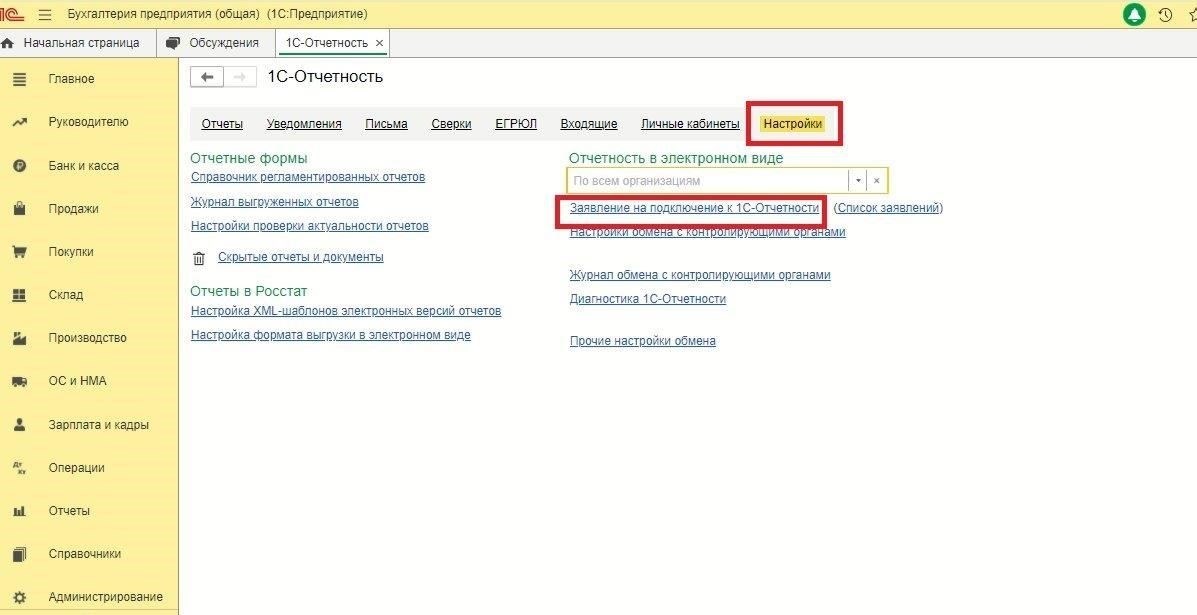This screenshot has width=1197, height=615.
Task: Go forward with the right arrow button
Action: tap(239, 77)
